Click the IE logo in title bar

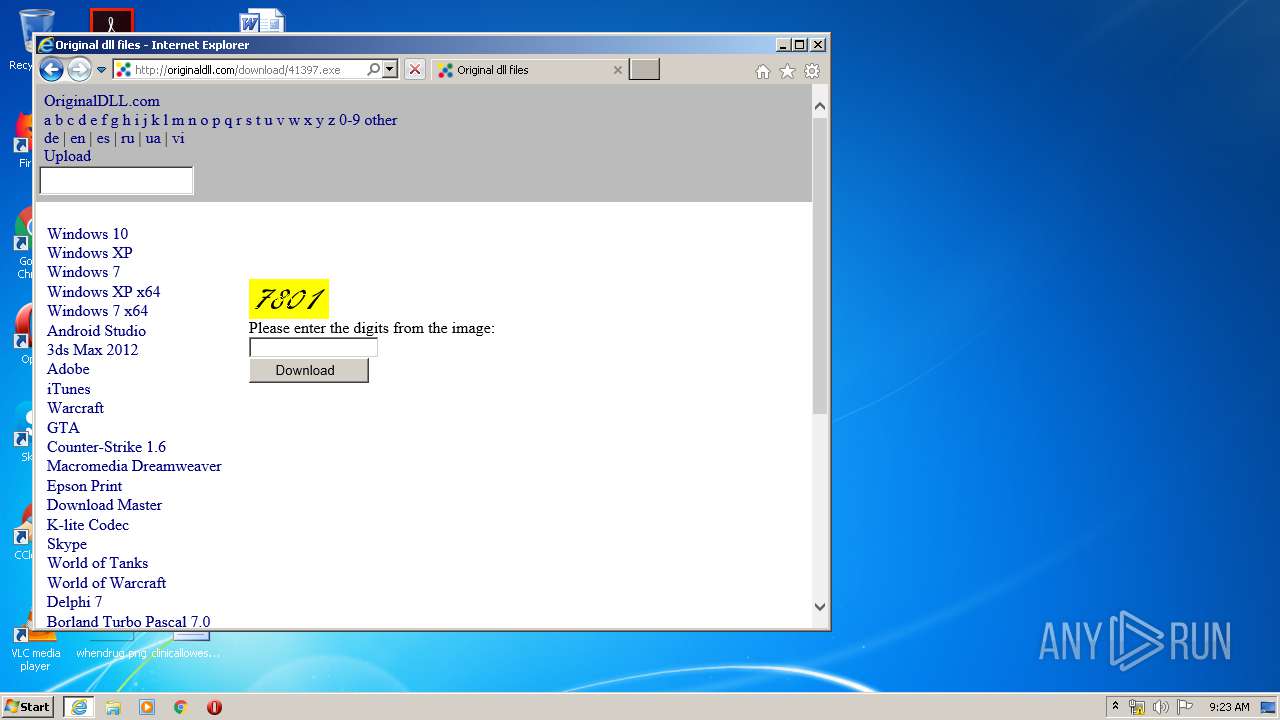(x=45, y=45)
